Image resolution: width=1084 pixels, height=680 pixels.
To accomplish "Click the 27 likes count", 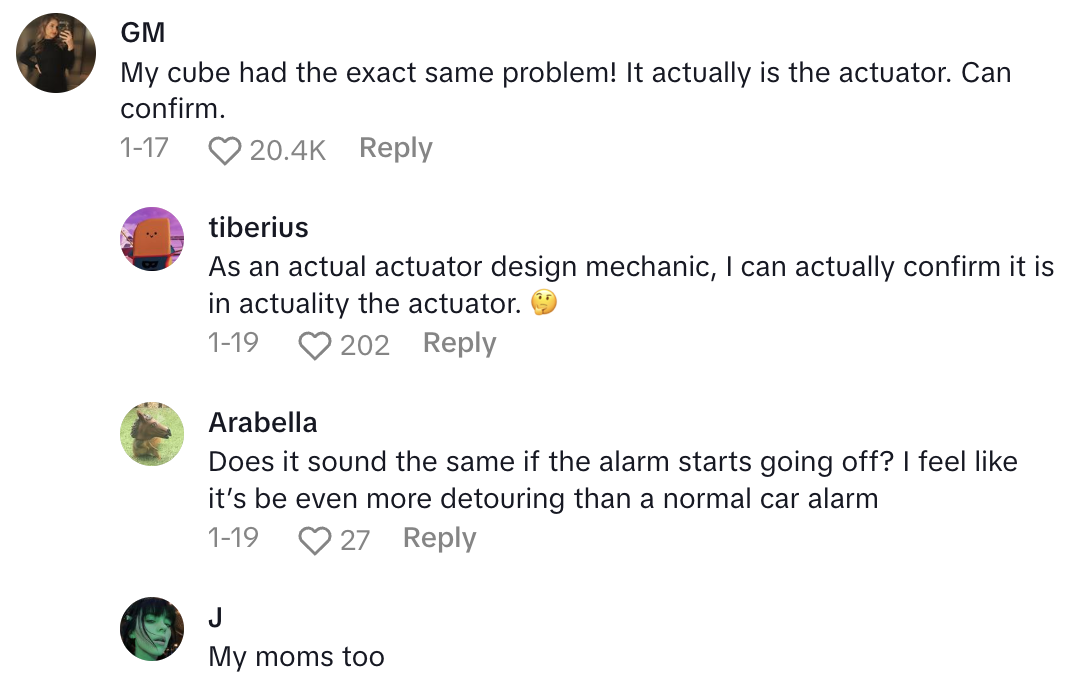I will tap(355, 540).
